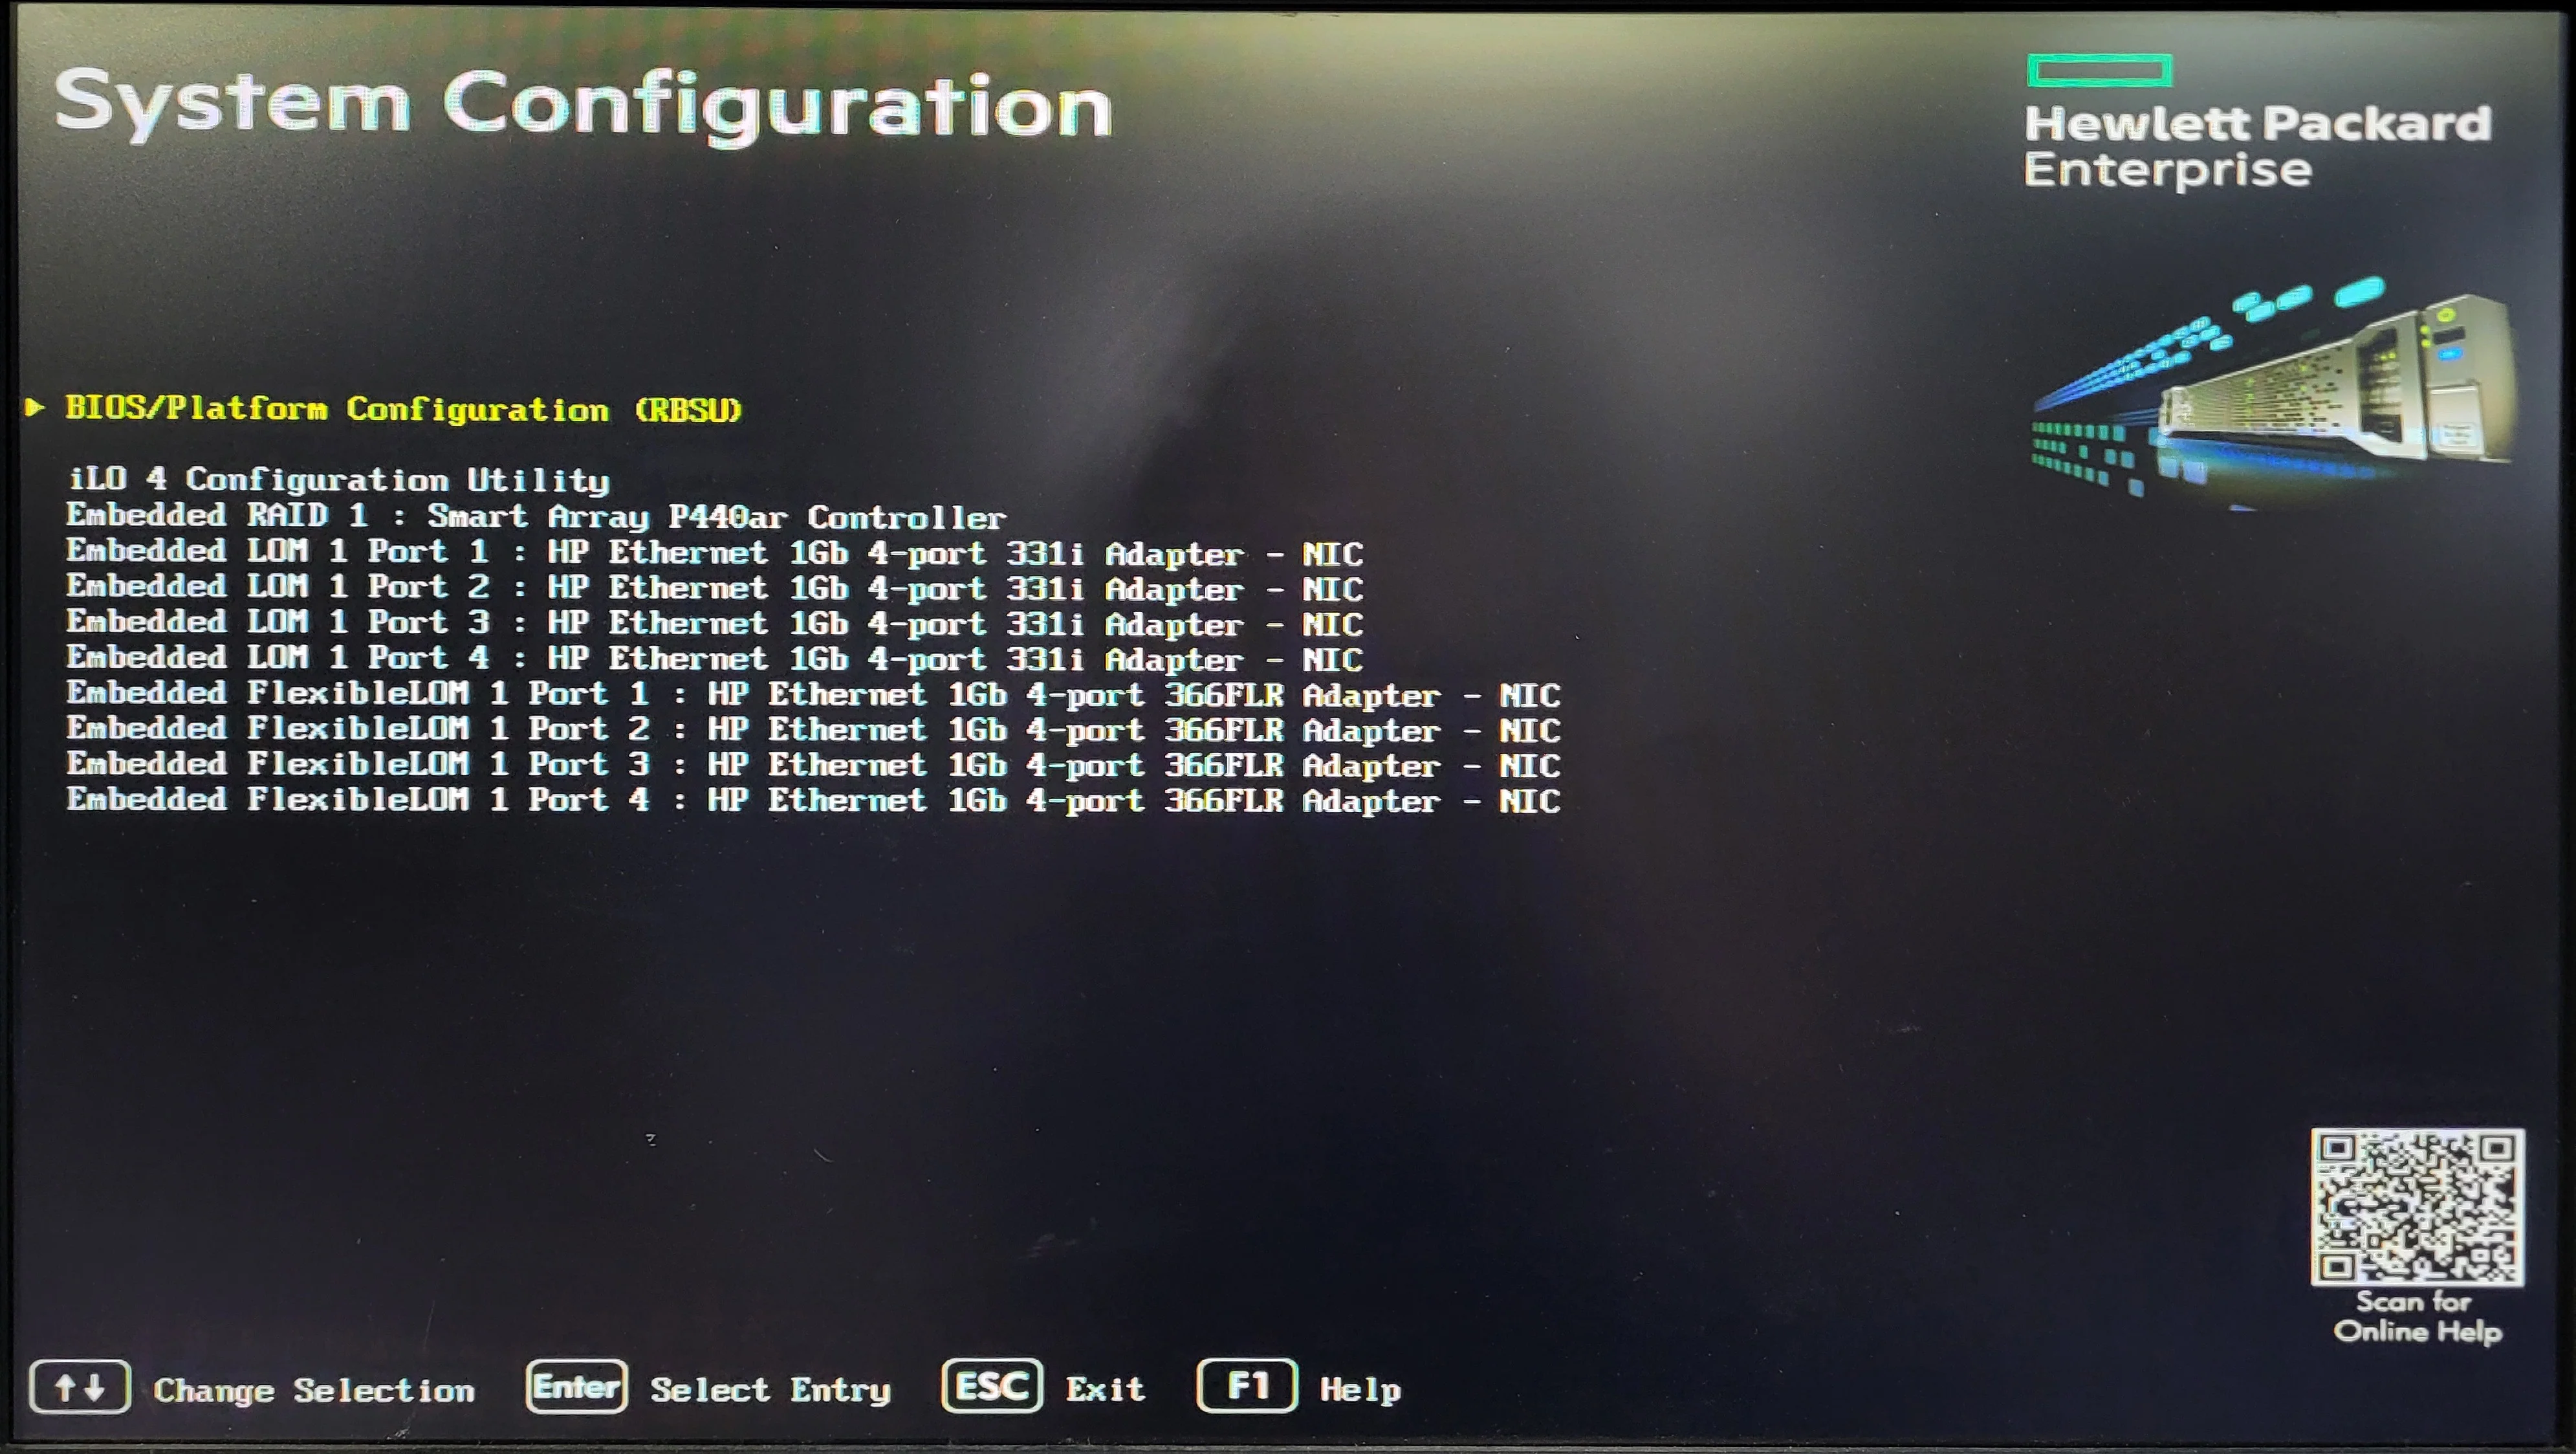Open Embedded FlexibleLOM 1 Port 4 entry

[x=813, y=800]
